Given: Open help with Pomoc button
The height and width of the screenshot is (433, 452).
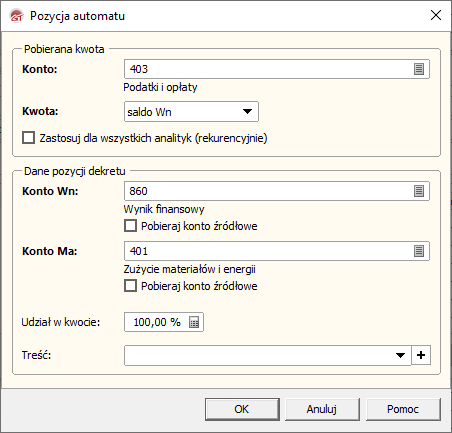Looking at the screenshot, I should [x=403, y=409].
